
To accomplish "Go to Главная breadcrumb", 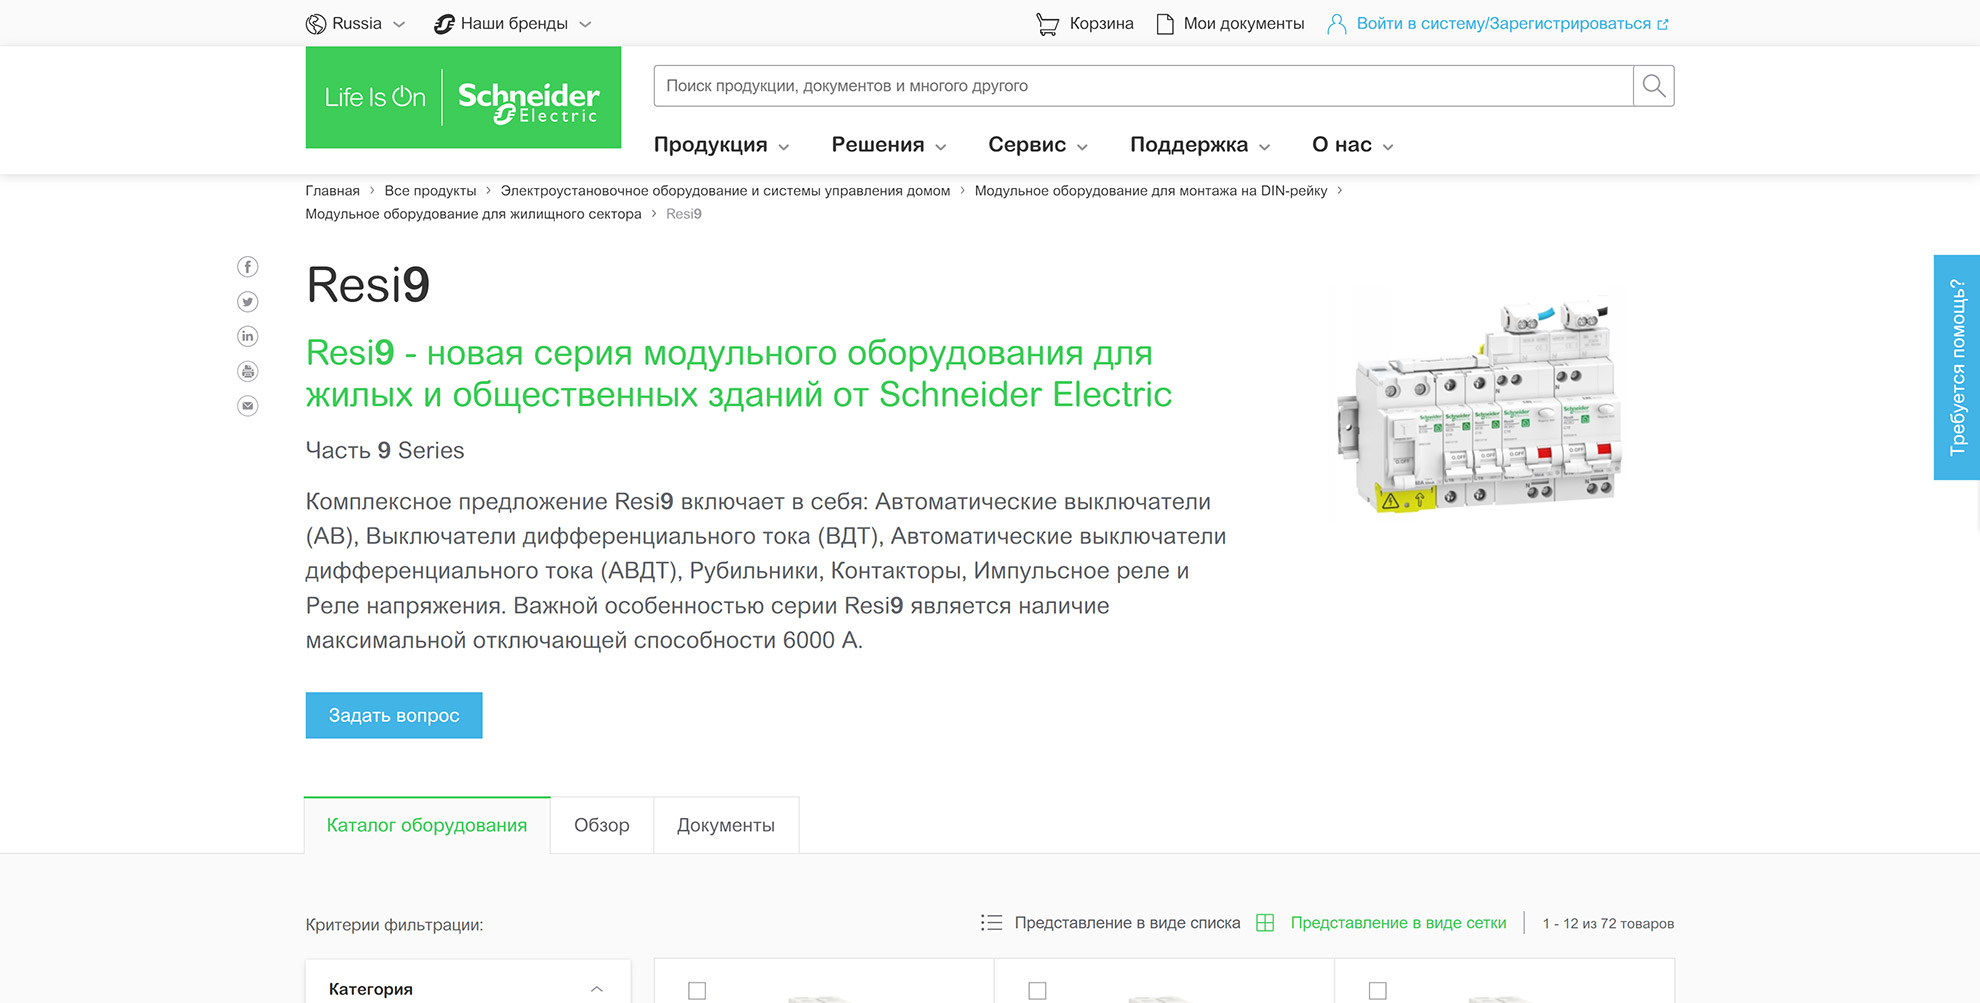I will coord(333,191).
